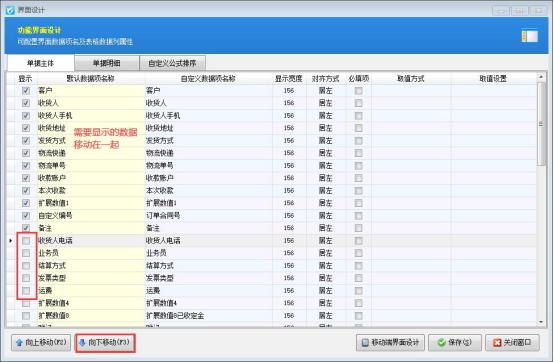The width and height of the screenshot is (554, 362).
Task: Check 显示 checkbox for 业务员 row
Action: pyautogui.click(x=26, y=253)
